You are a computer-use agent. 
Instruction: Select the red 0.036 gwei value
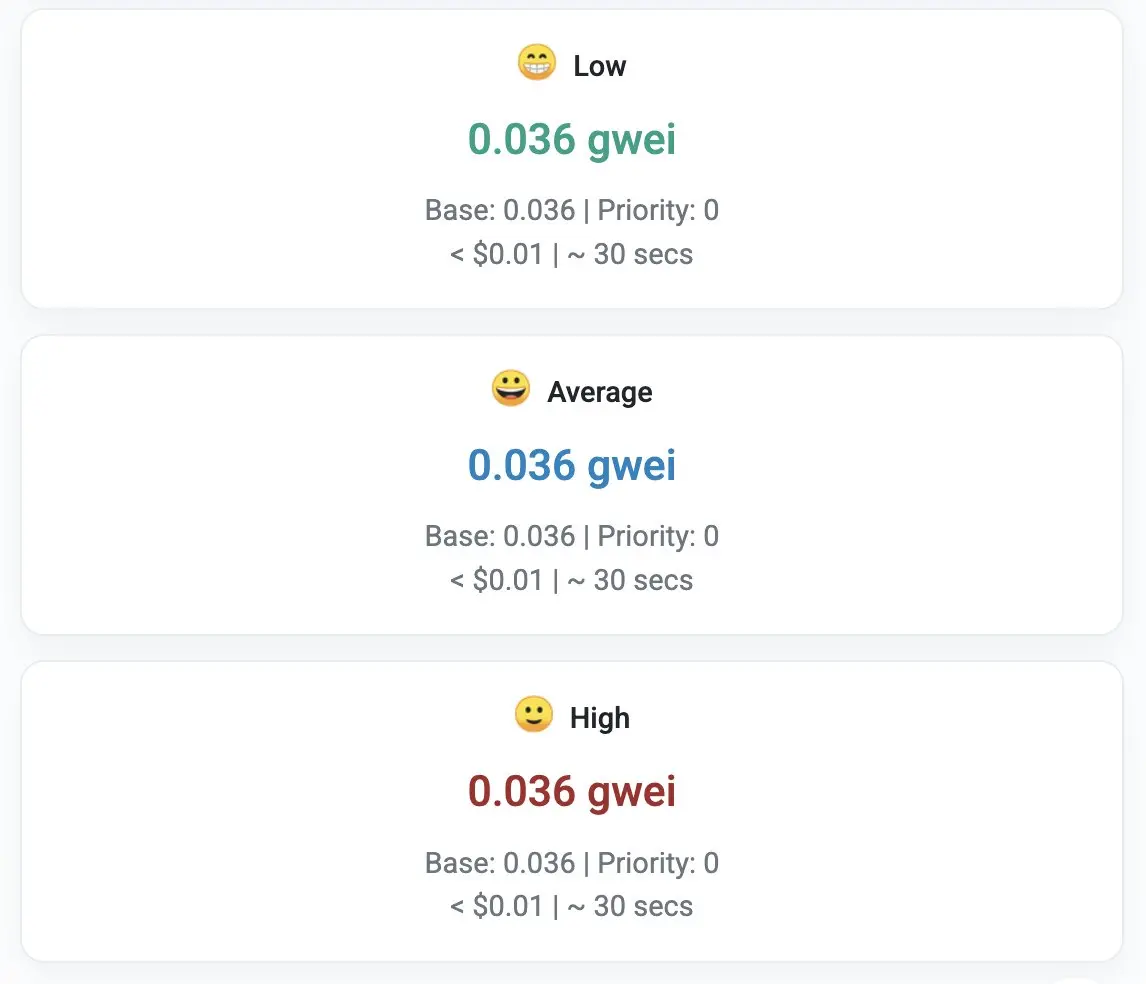pyautogui.click(x=572, y=792)
